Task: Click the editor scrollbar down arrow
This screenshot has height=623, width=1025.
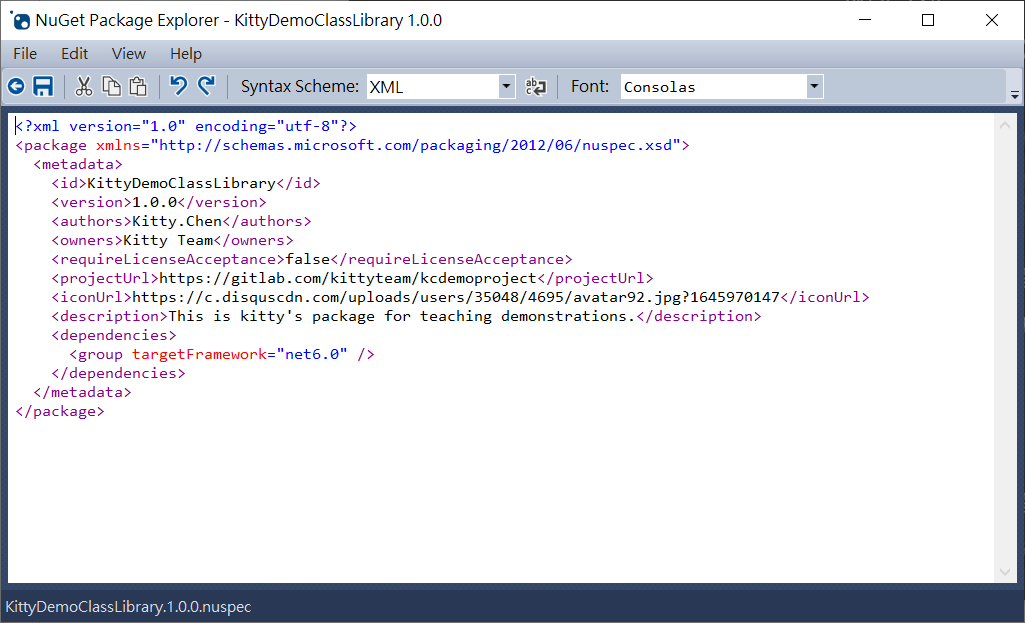Action: click(x=1005, y=572)
